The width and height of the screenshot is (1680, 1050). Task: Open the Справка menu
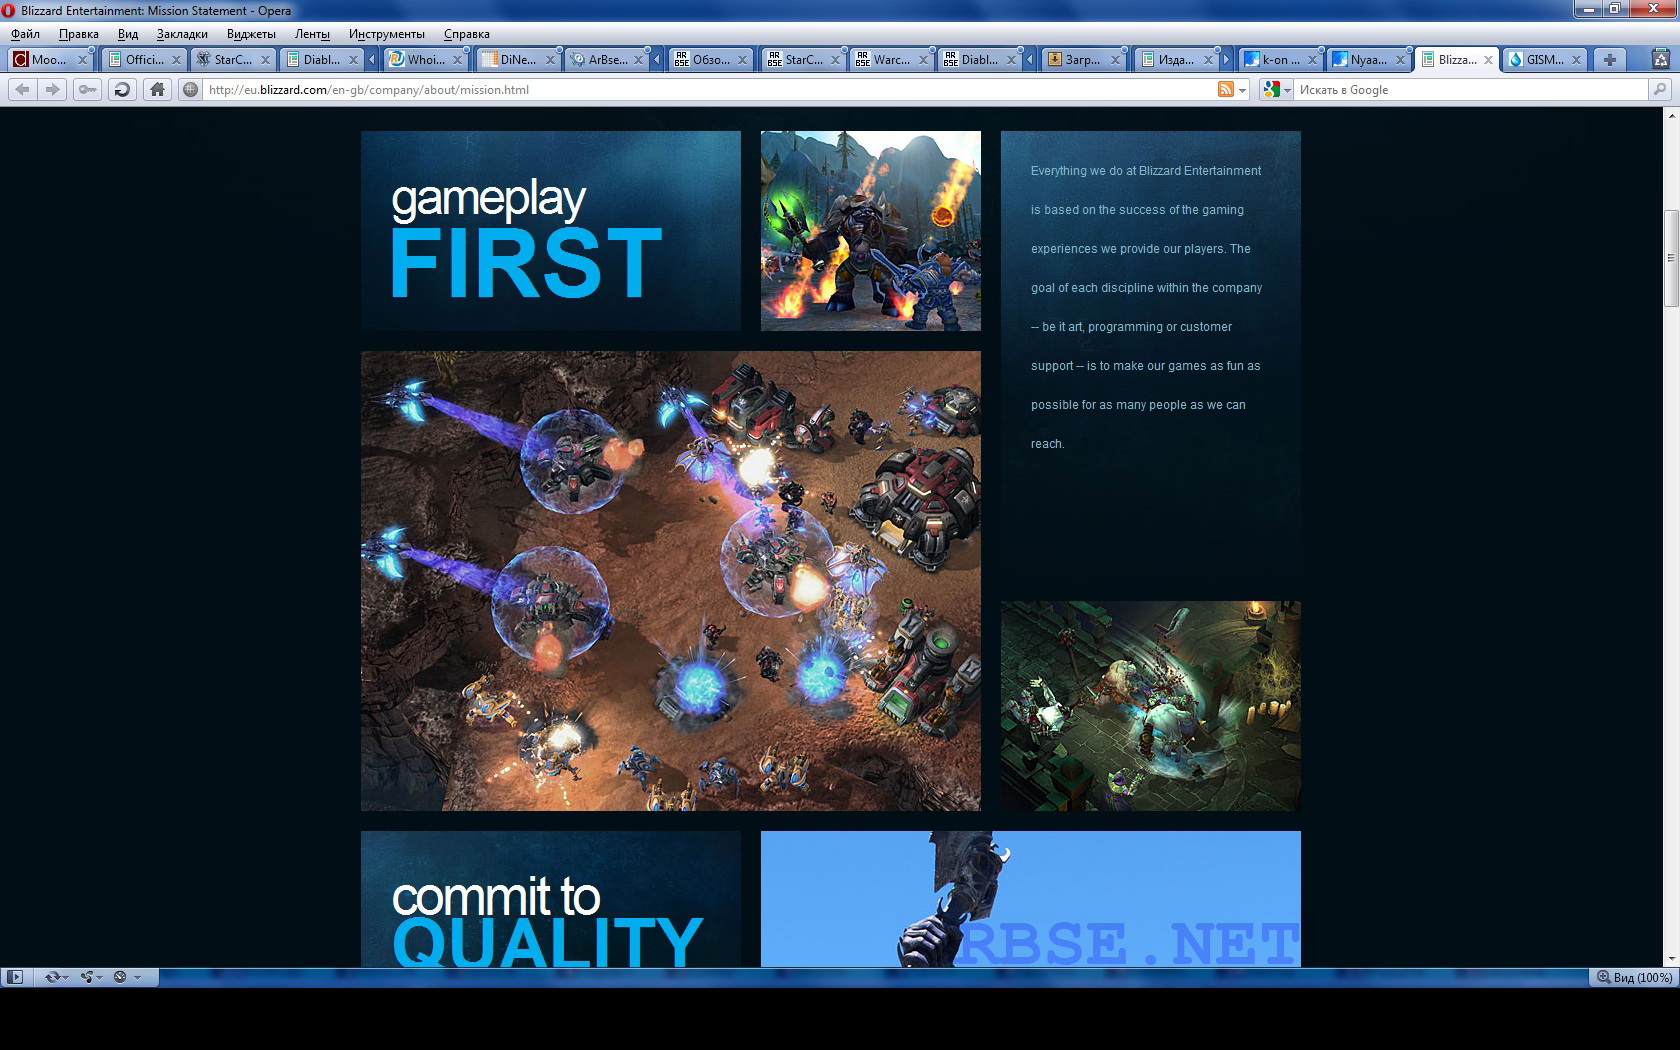(467, 34)
